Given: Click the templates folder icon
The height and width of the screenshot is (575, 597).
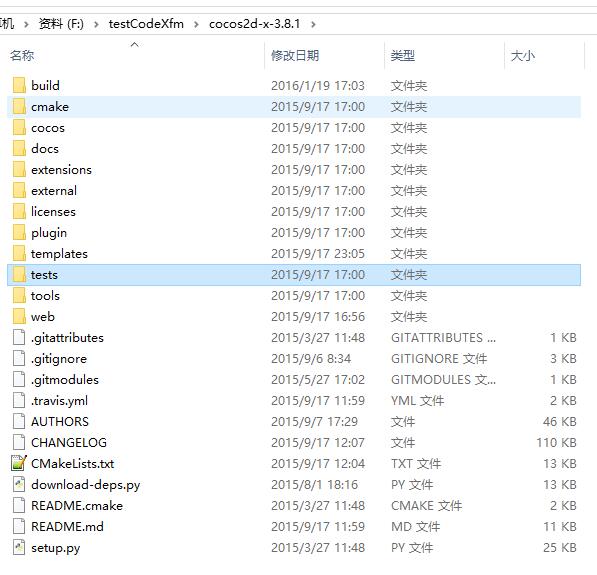Looking at the screenshot, I should click(19, 254).
